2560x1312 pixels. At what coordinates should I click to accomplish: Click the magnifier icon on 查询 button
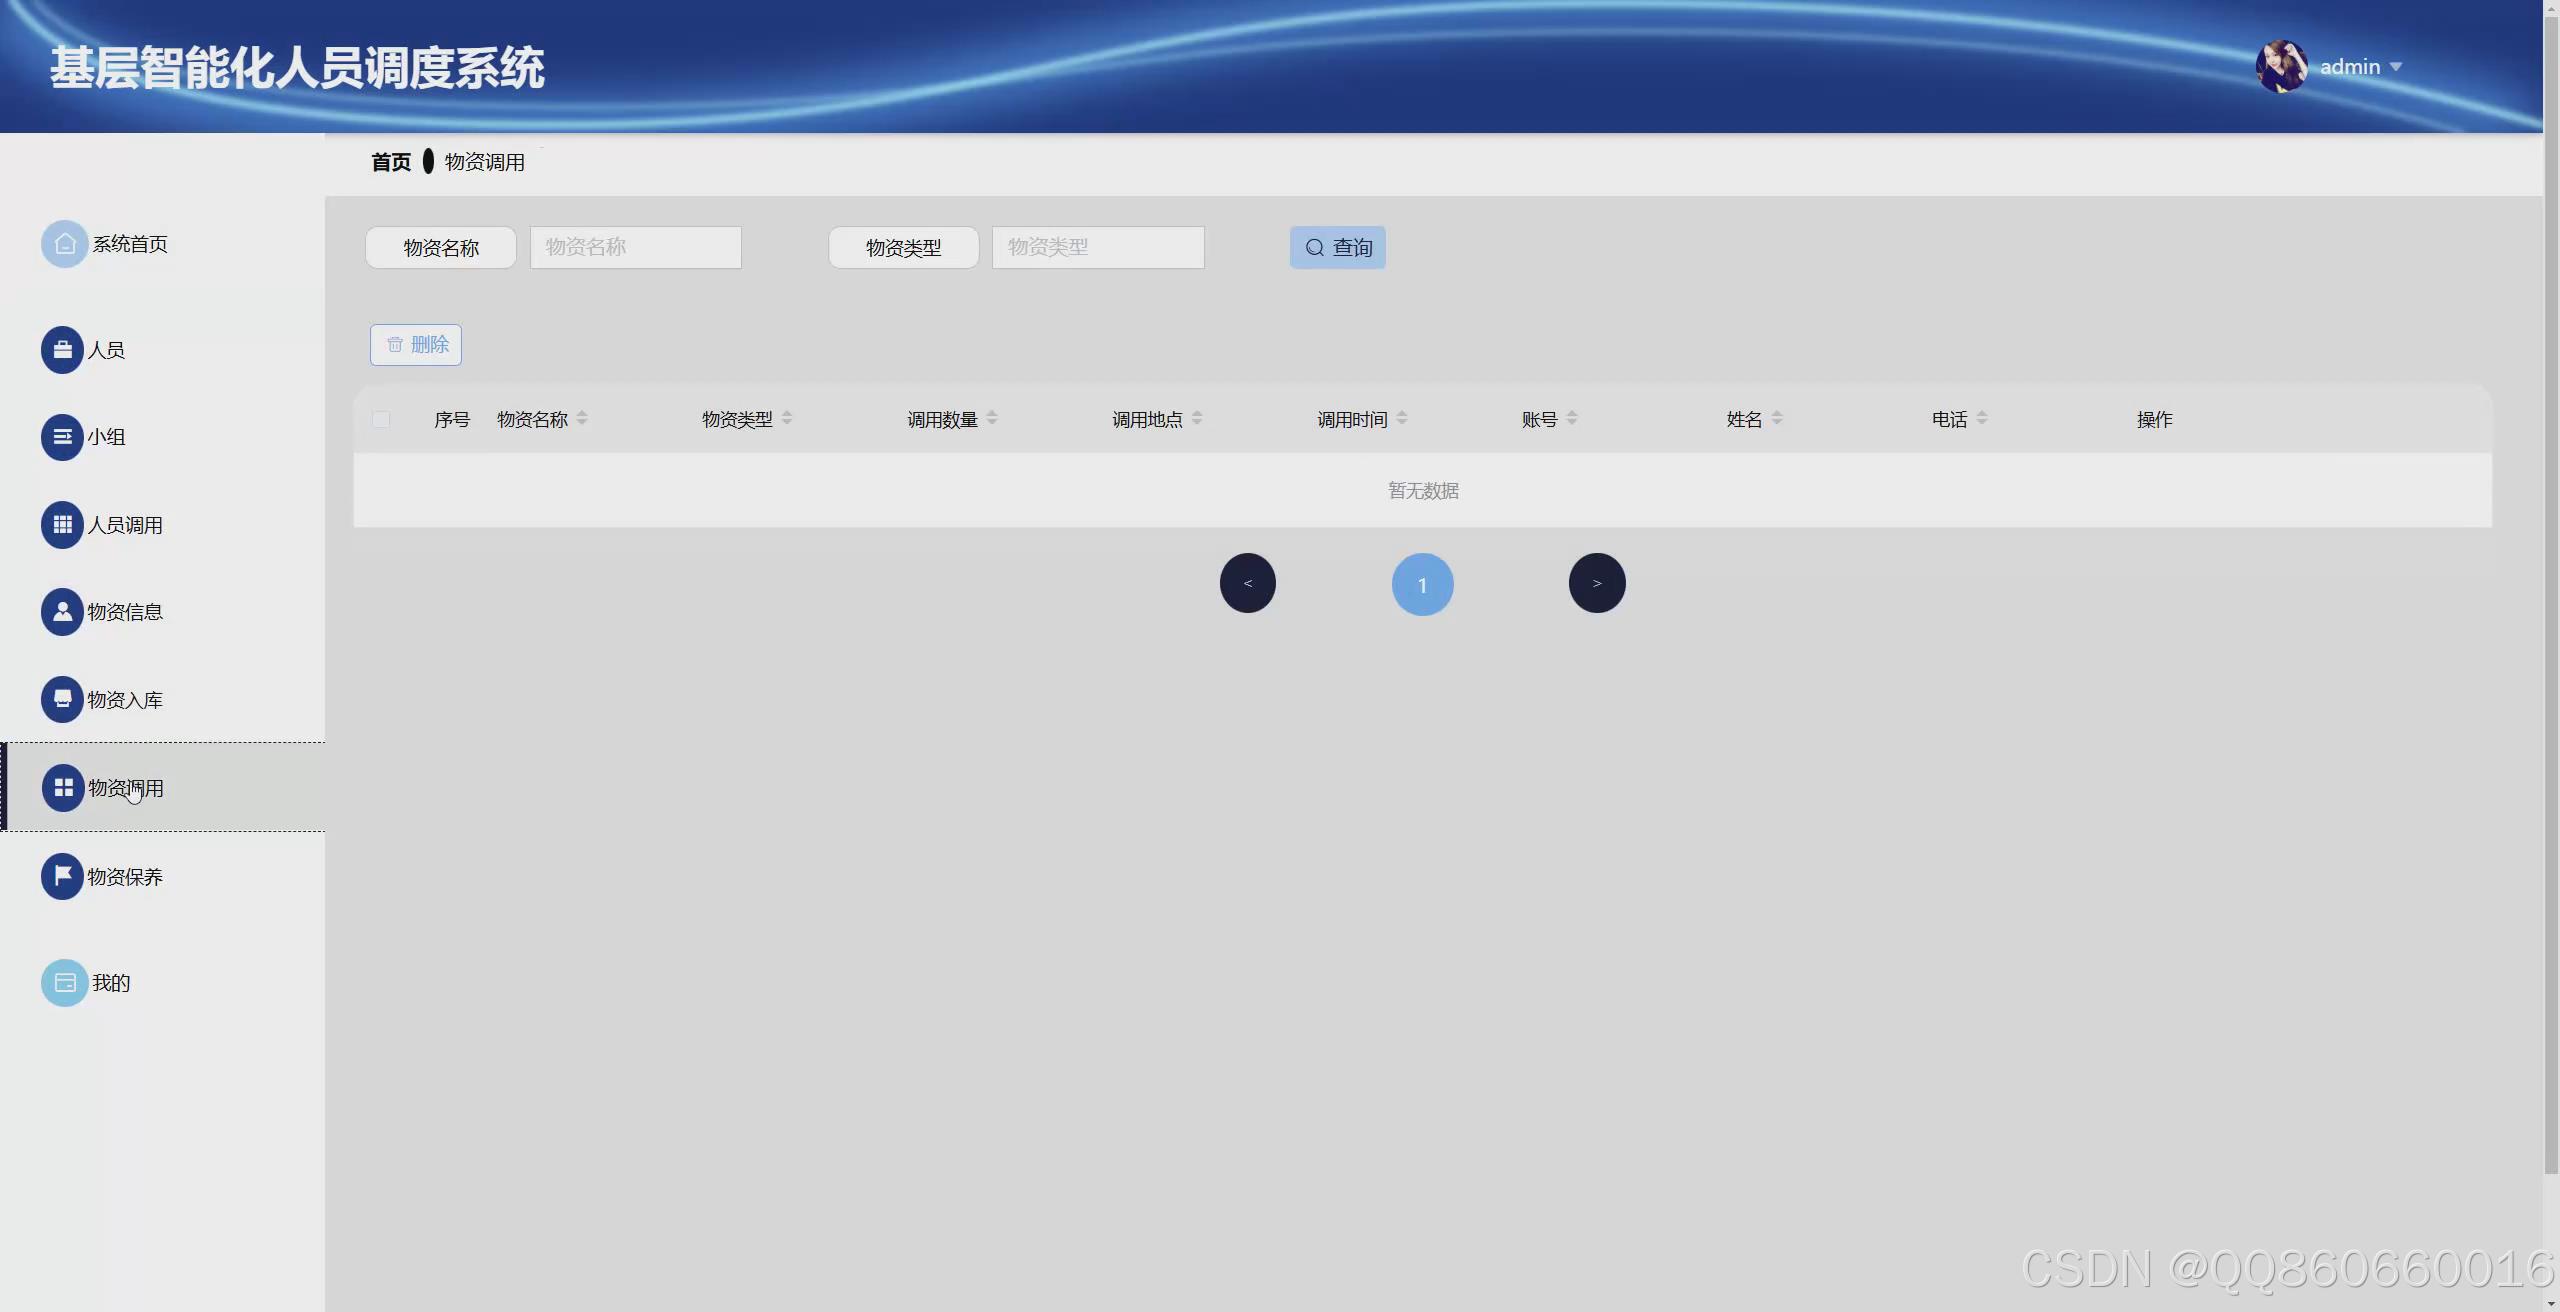point(1315,247)
